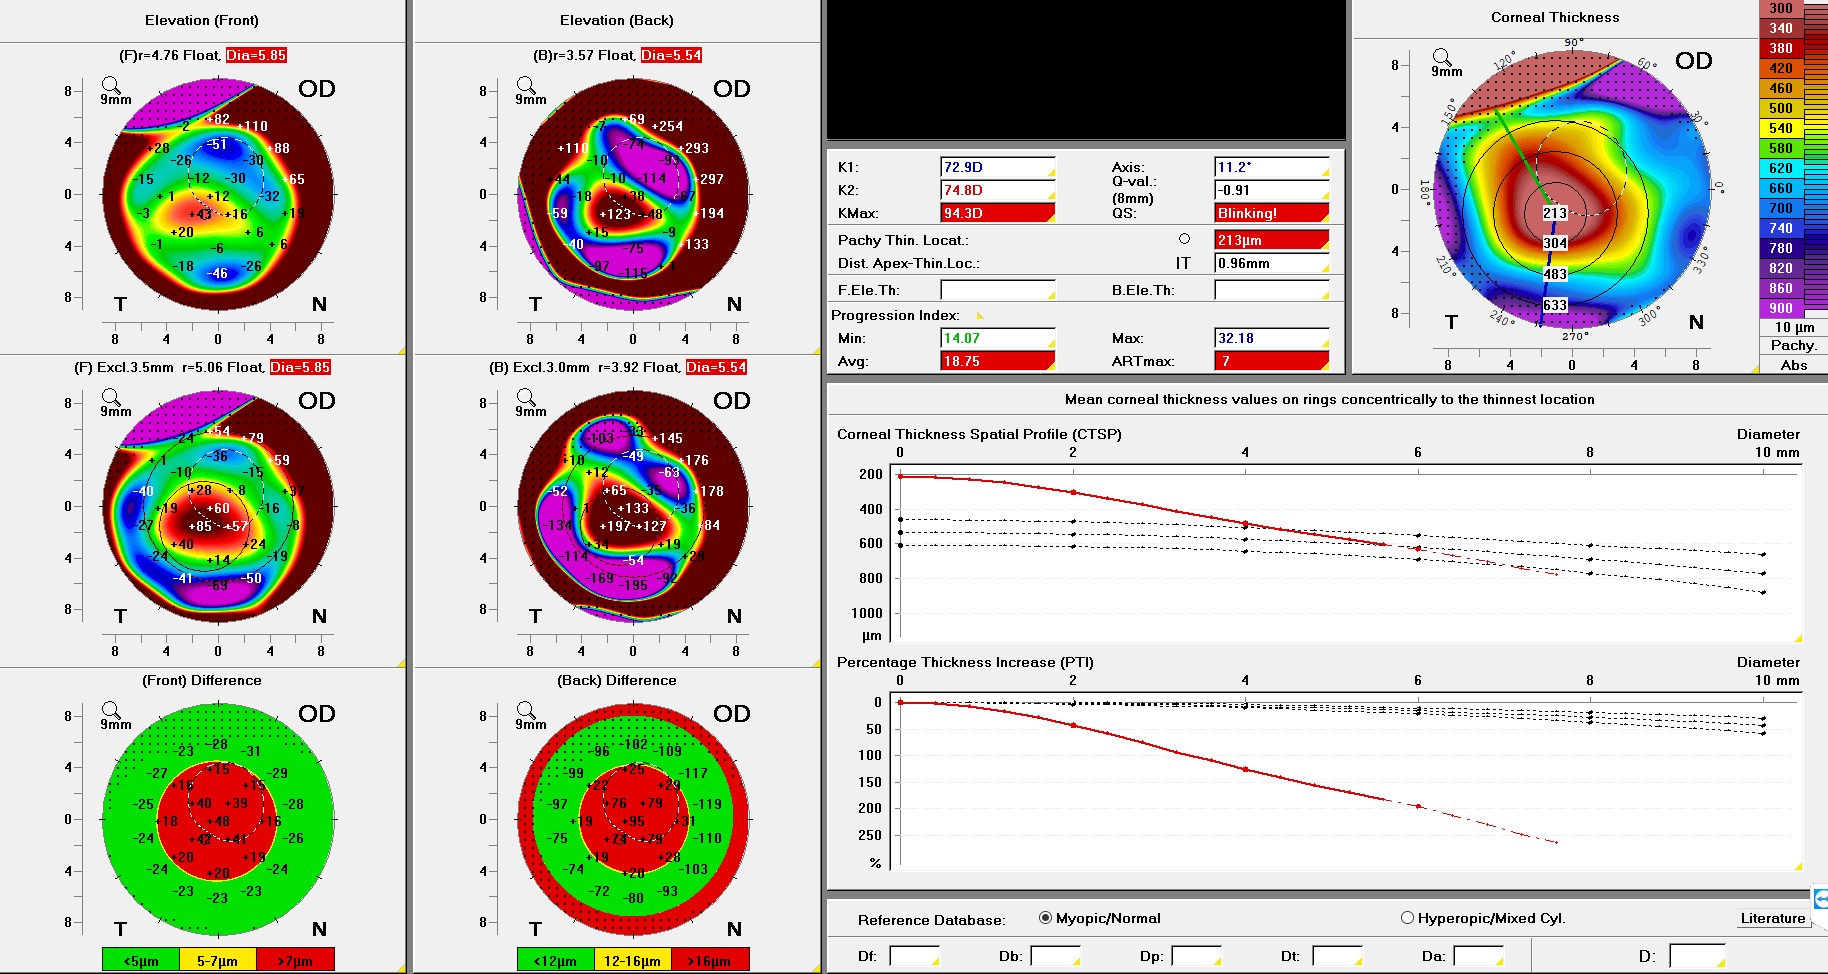The width and height of the screenshot is (1828, 974).
Task: Click the KMax field showing 94.3D
Action: coord(998,213)
